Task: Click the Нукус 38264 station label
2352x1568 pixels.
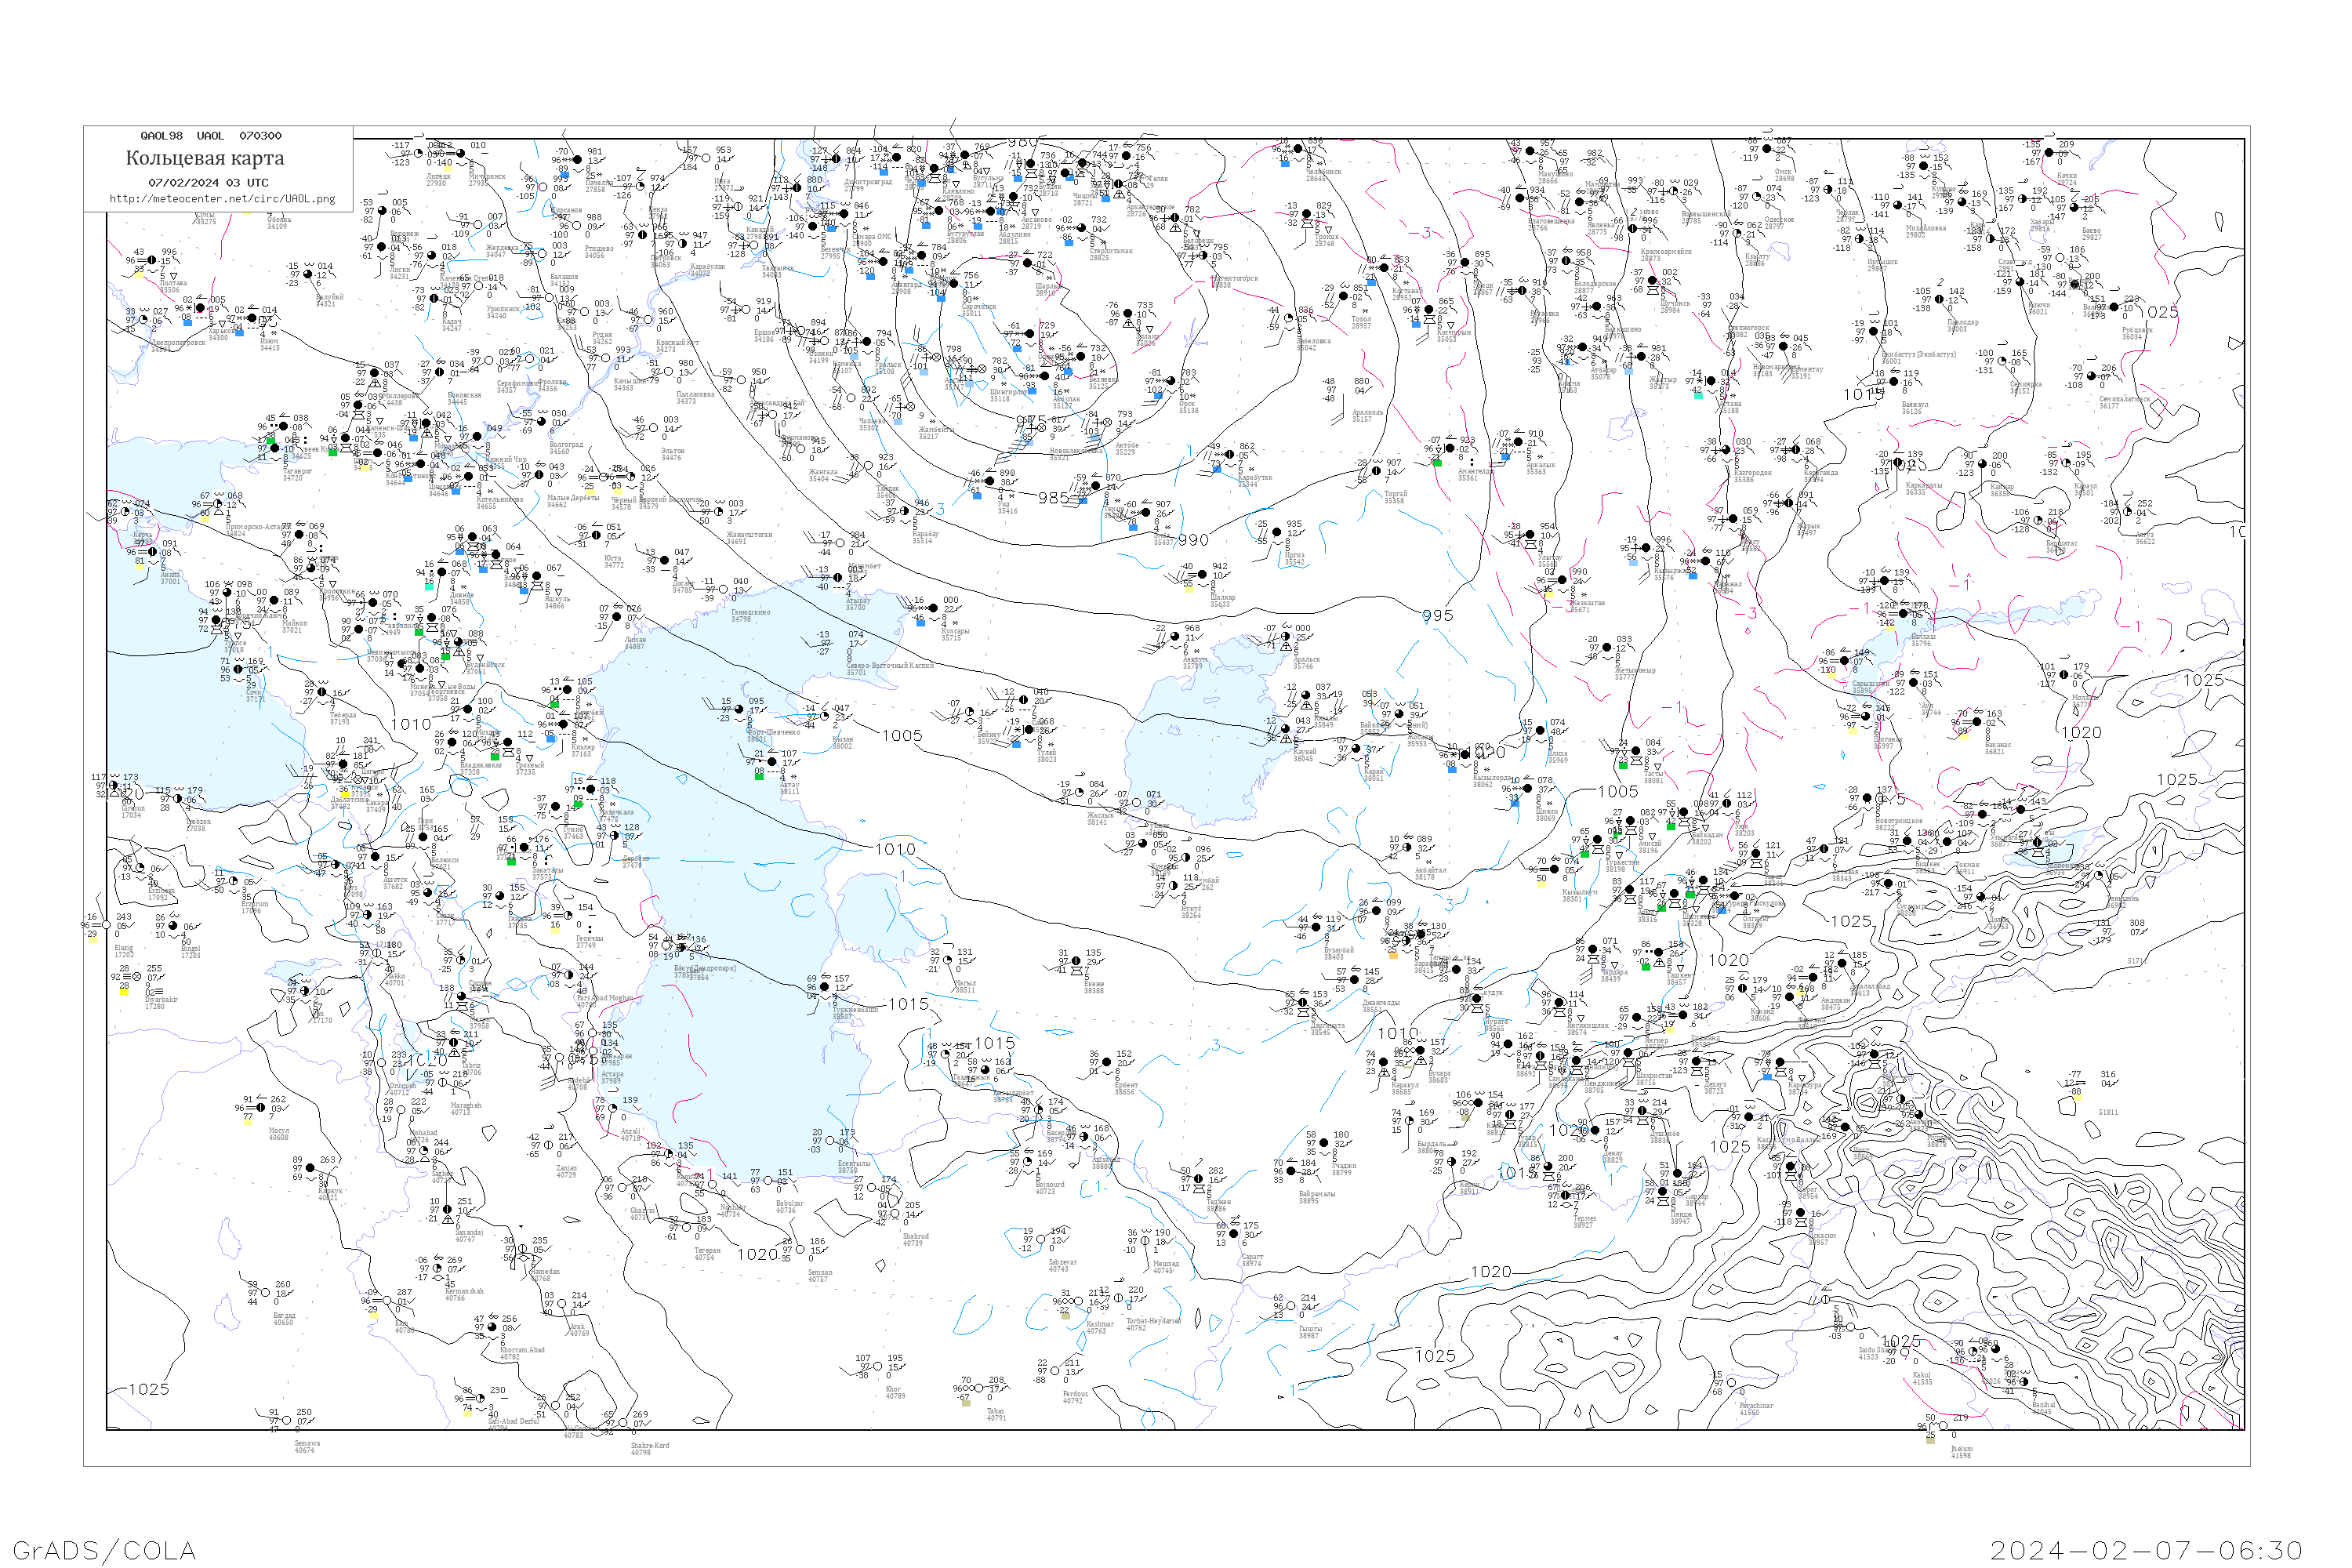Action: tap(1191, 911)
